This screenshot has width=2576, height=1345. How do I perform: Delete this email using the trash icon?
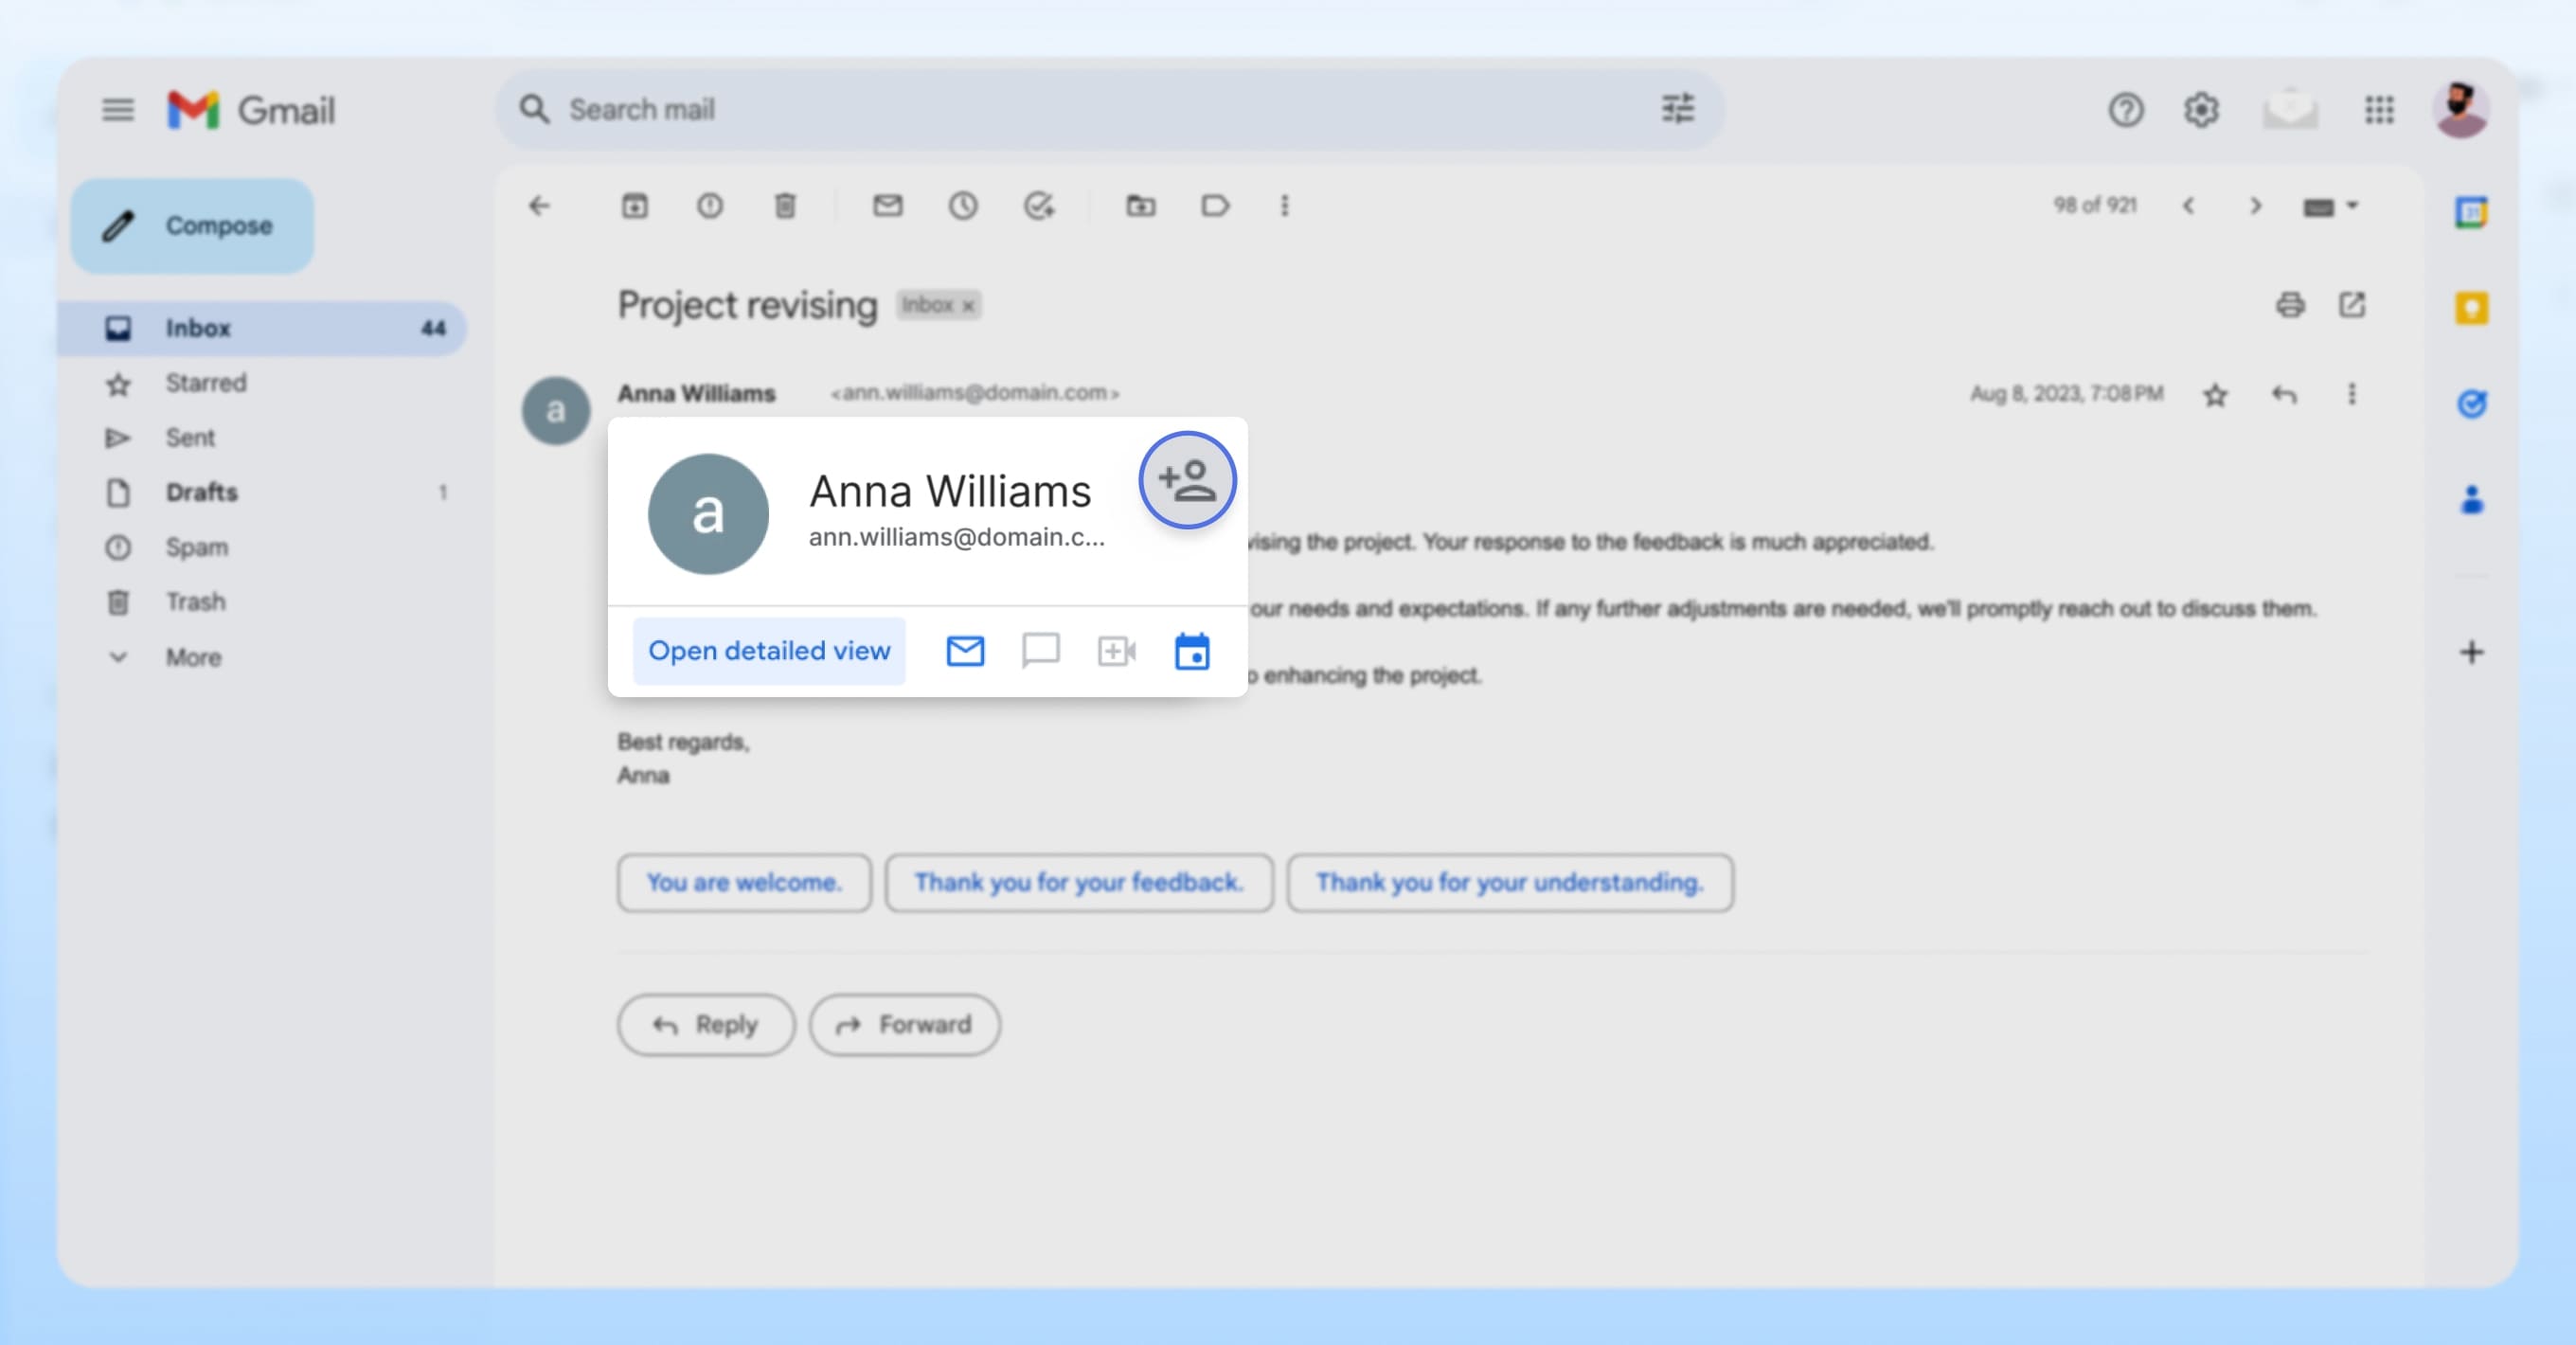[x=786, y=206]
